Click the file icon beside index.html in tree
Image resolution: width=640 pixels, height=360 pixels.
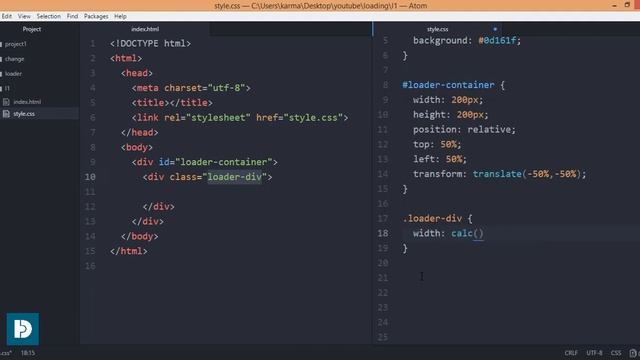tap(6, 102)
